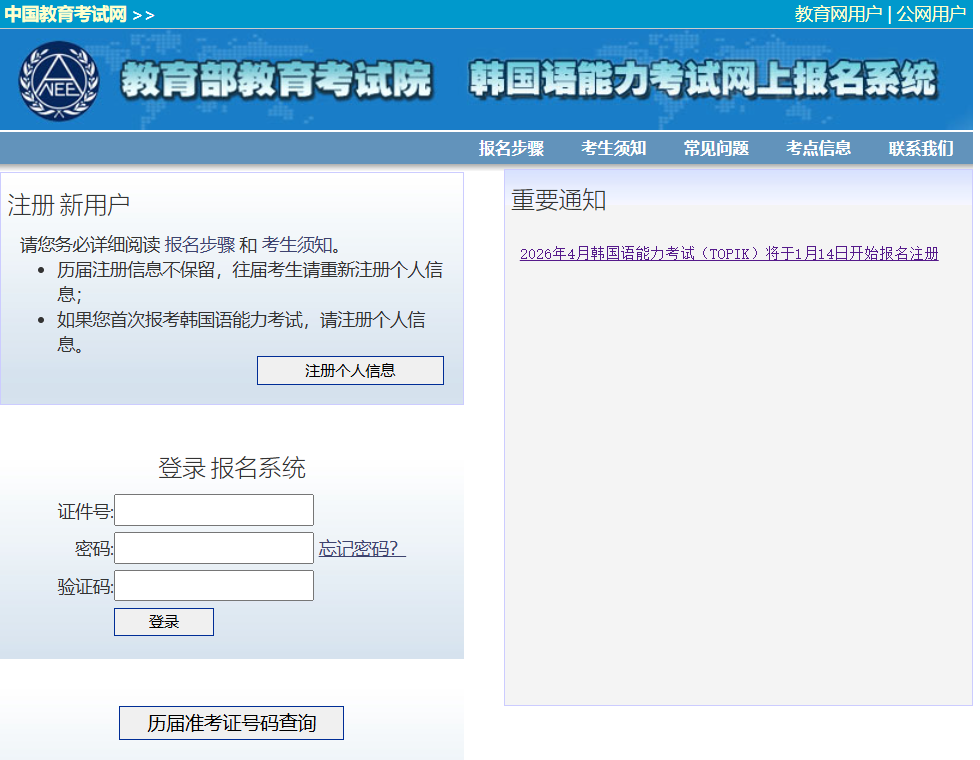This screenshot has width=980, height=760.
Task: Click the 韩国语能力考试网上报名系统 banner title
Action: coord(703,80)
